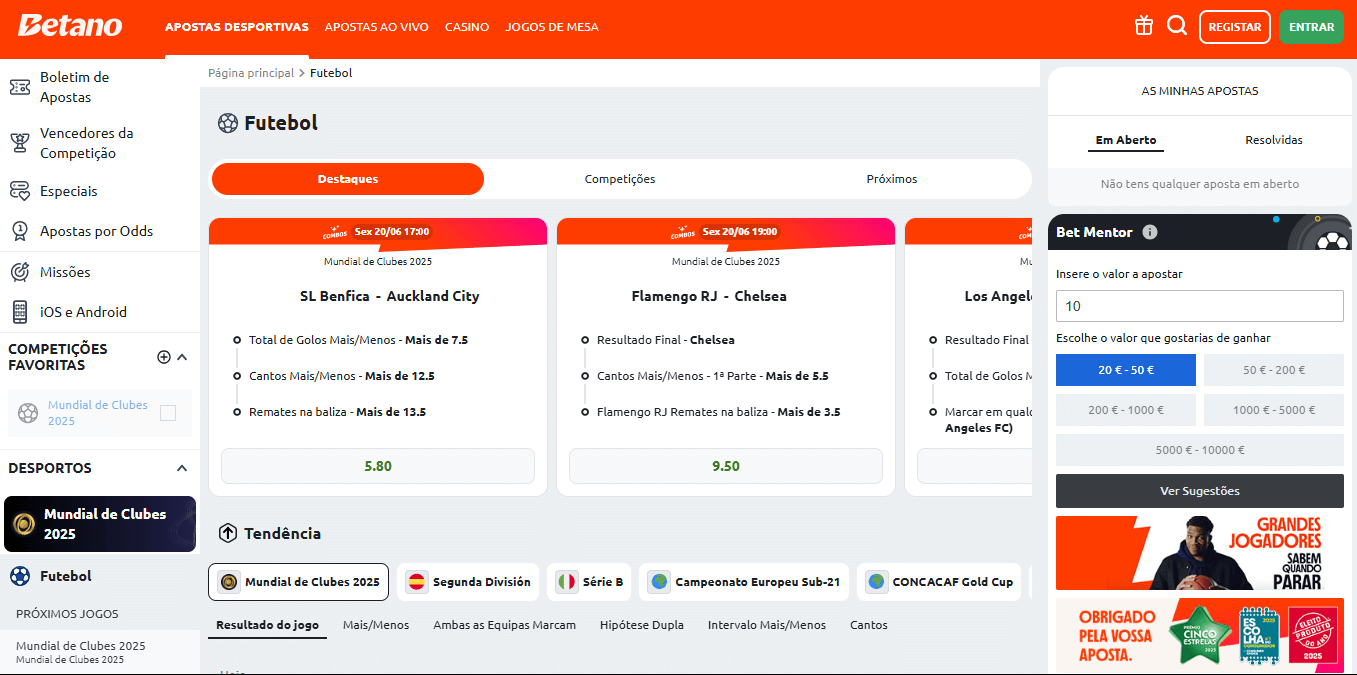Click the globe icon on Campeonato Europeu Sub-21

tap(658, 582)
